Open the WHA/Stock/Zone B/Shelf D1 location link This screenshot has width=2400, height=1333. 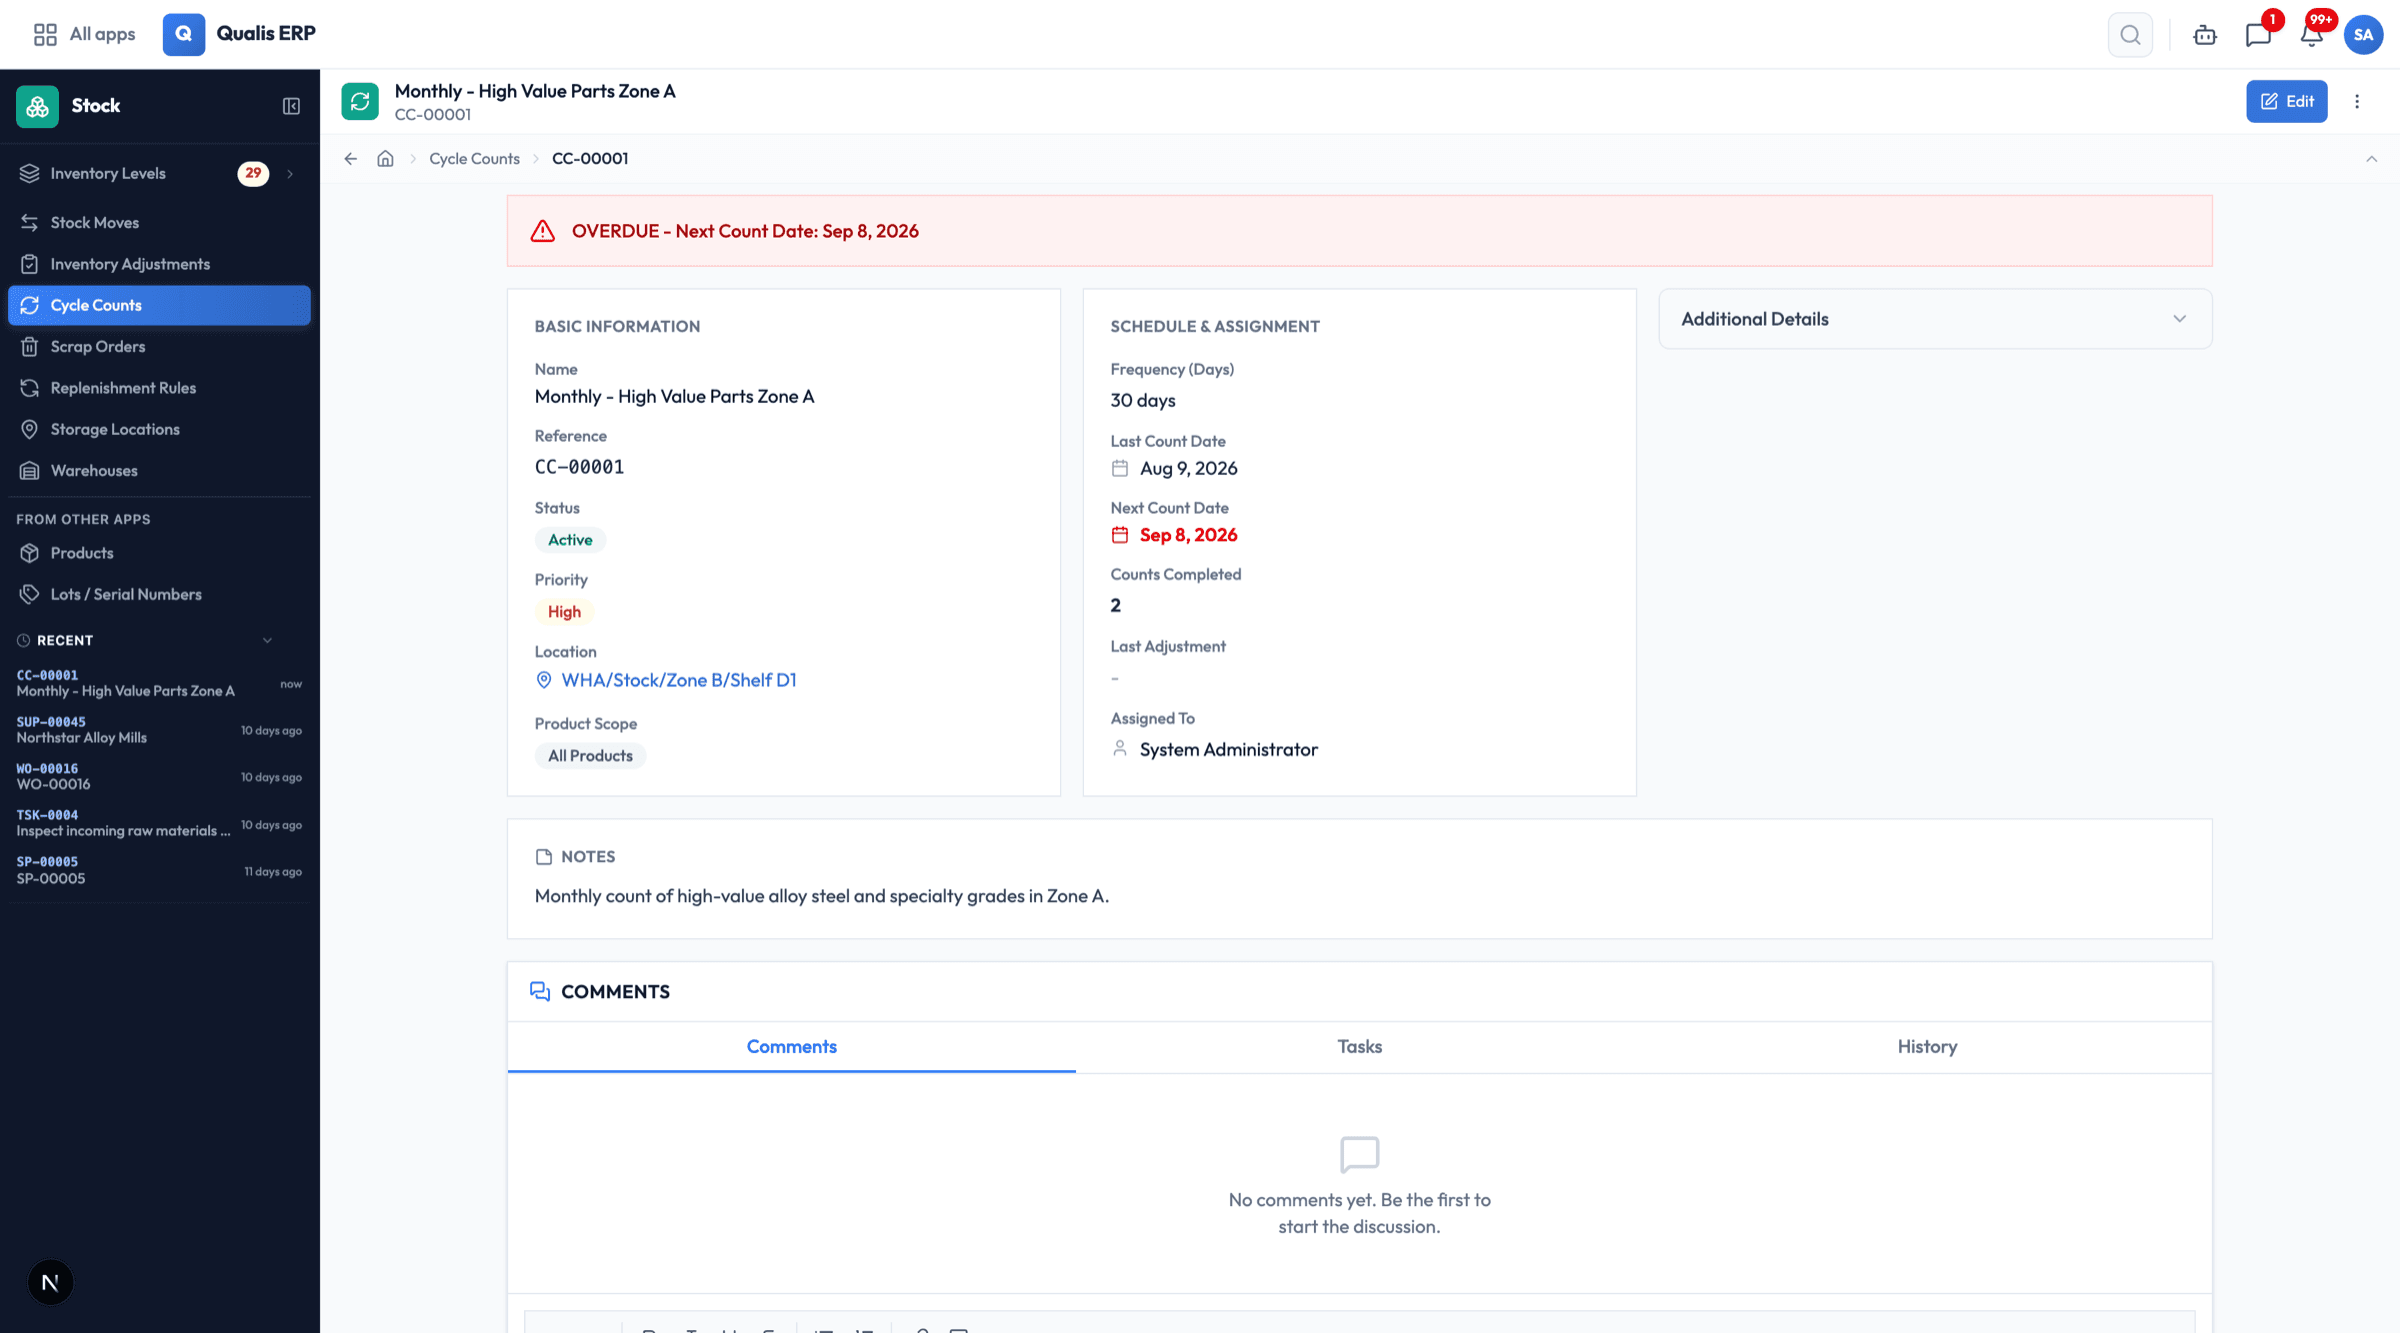pyautogui.click(x=678, y=680)
